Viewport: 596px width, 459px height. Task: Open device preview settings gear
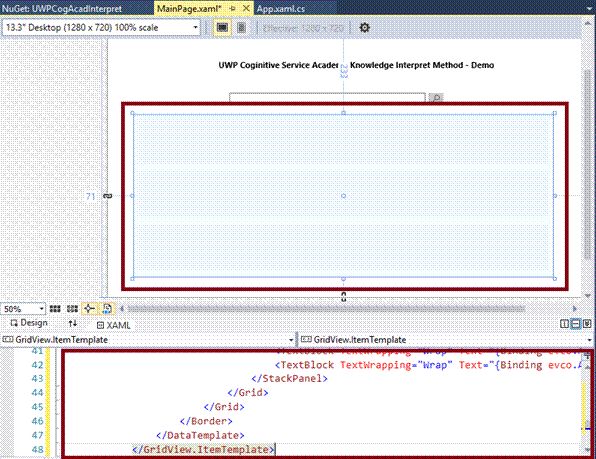(x=364, y=27)
